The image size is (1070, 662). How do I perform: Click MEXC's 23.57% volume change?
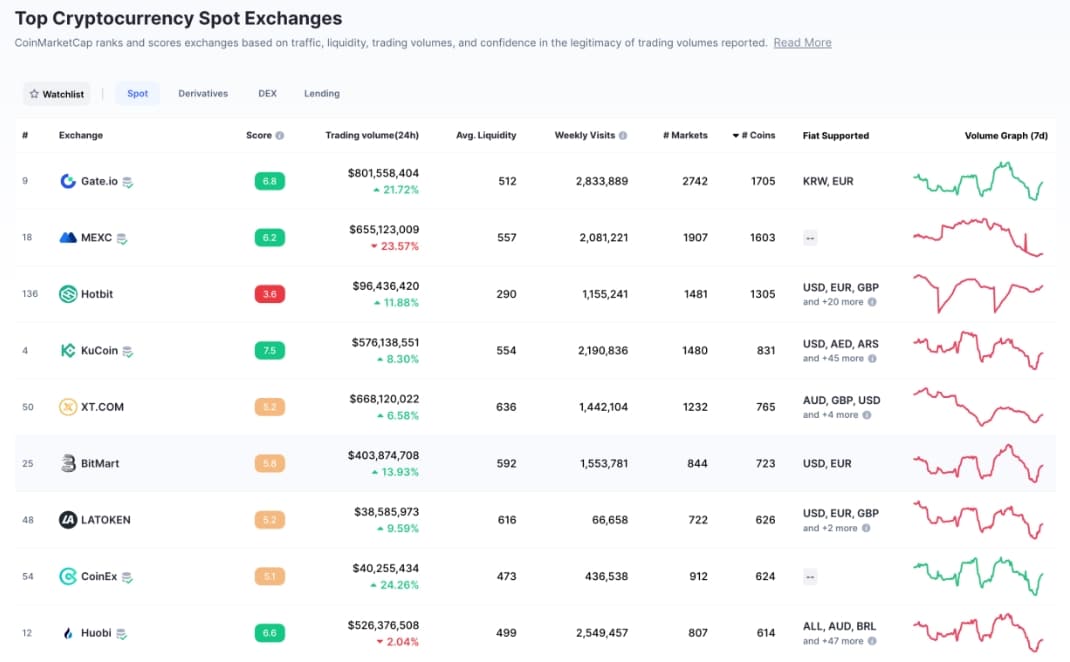coord(394,246)
